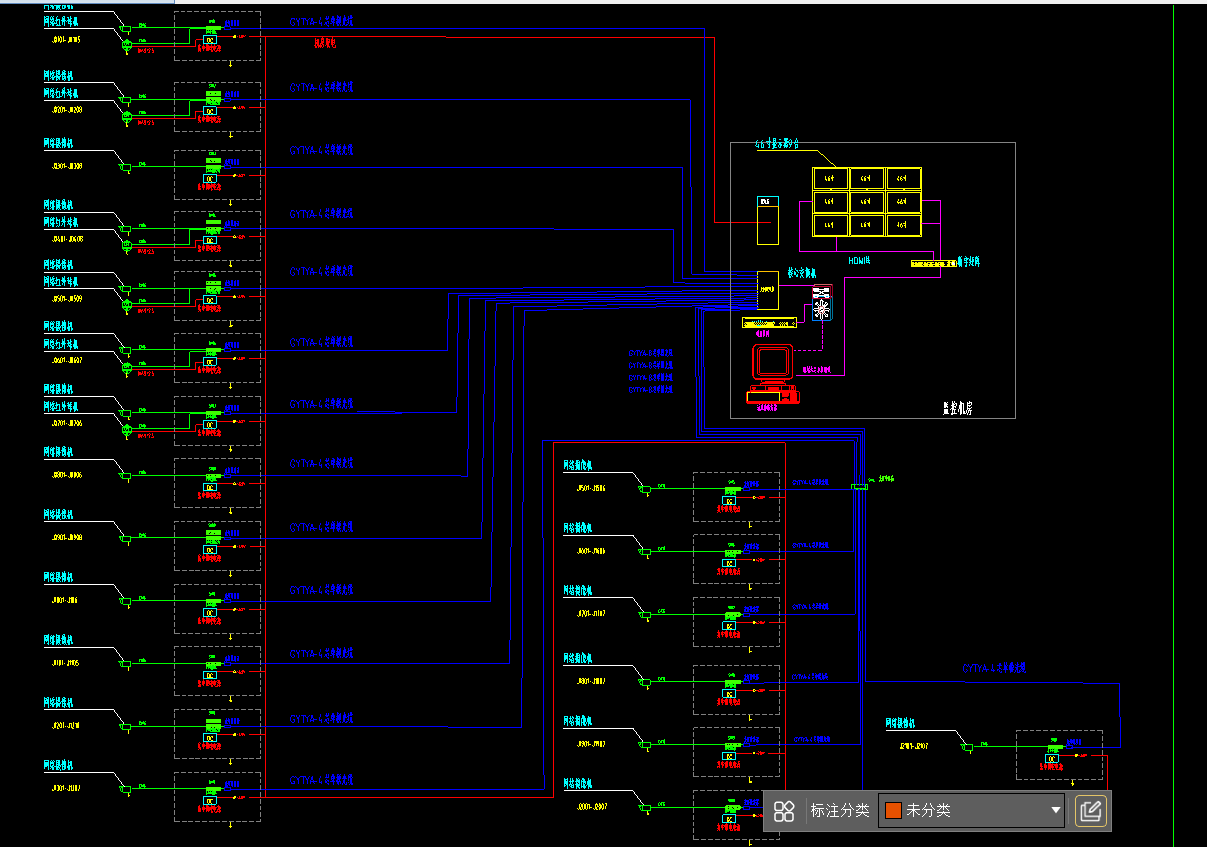This screenshot has height=847, width=1207.
Task: Select the red computer workstation symbol
Action: 772,373
